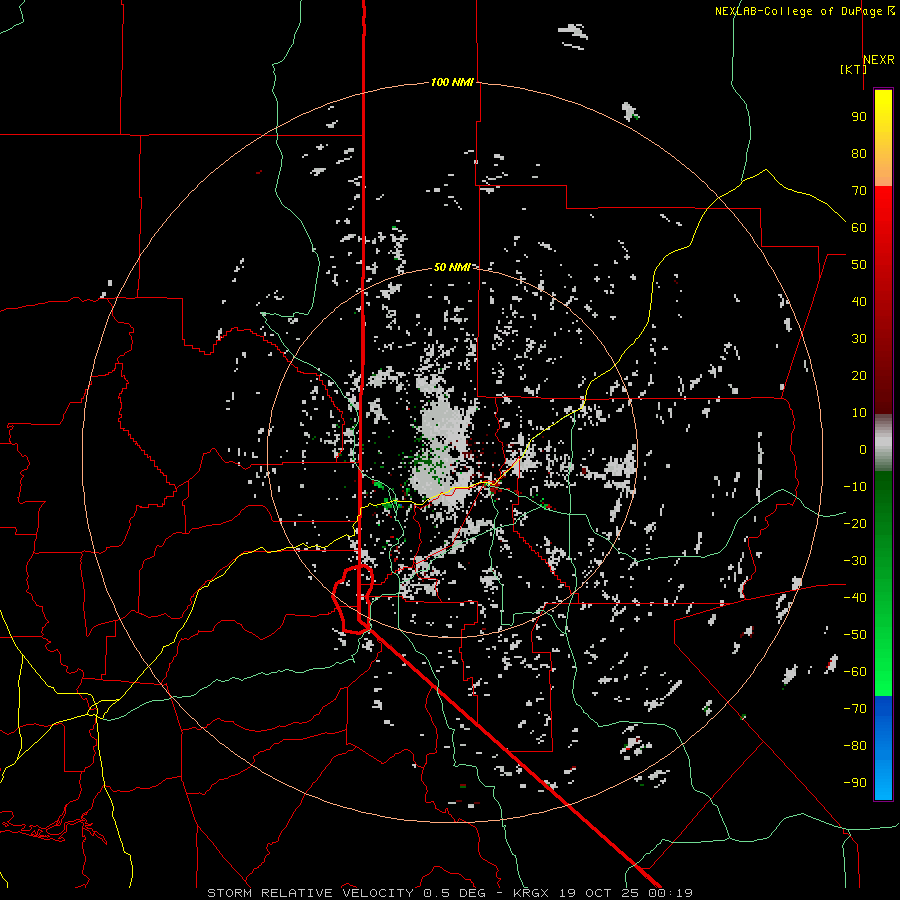Click the positive 60 scale value

pyautogui.click(x=859, y=228)
